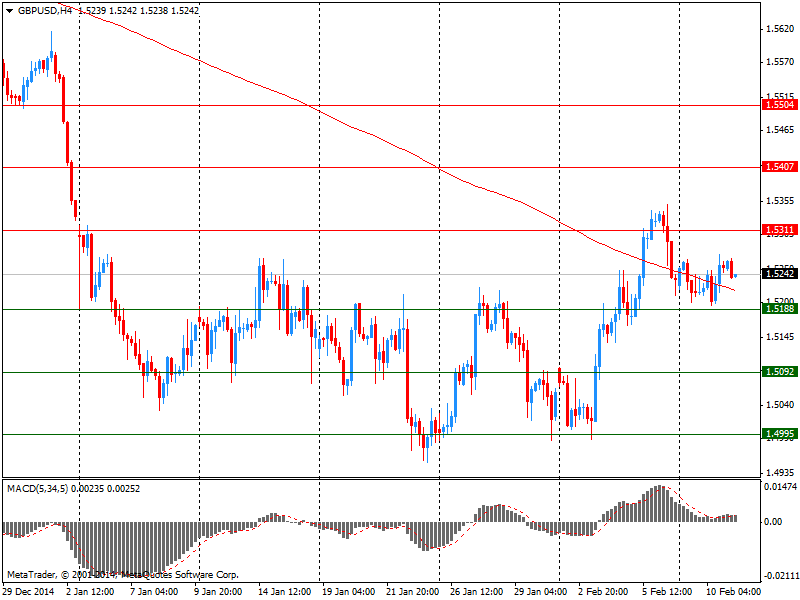The width and height of the screenshot is (800, 600).
Task: Click the 5 Feb 12:00 time label
Action: [x=667, y=591]
